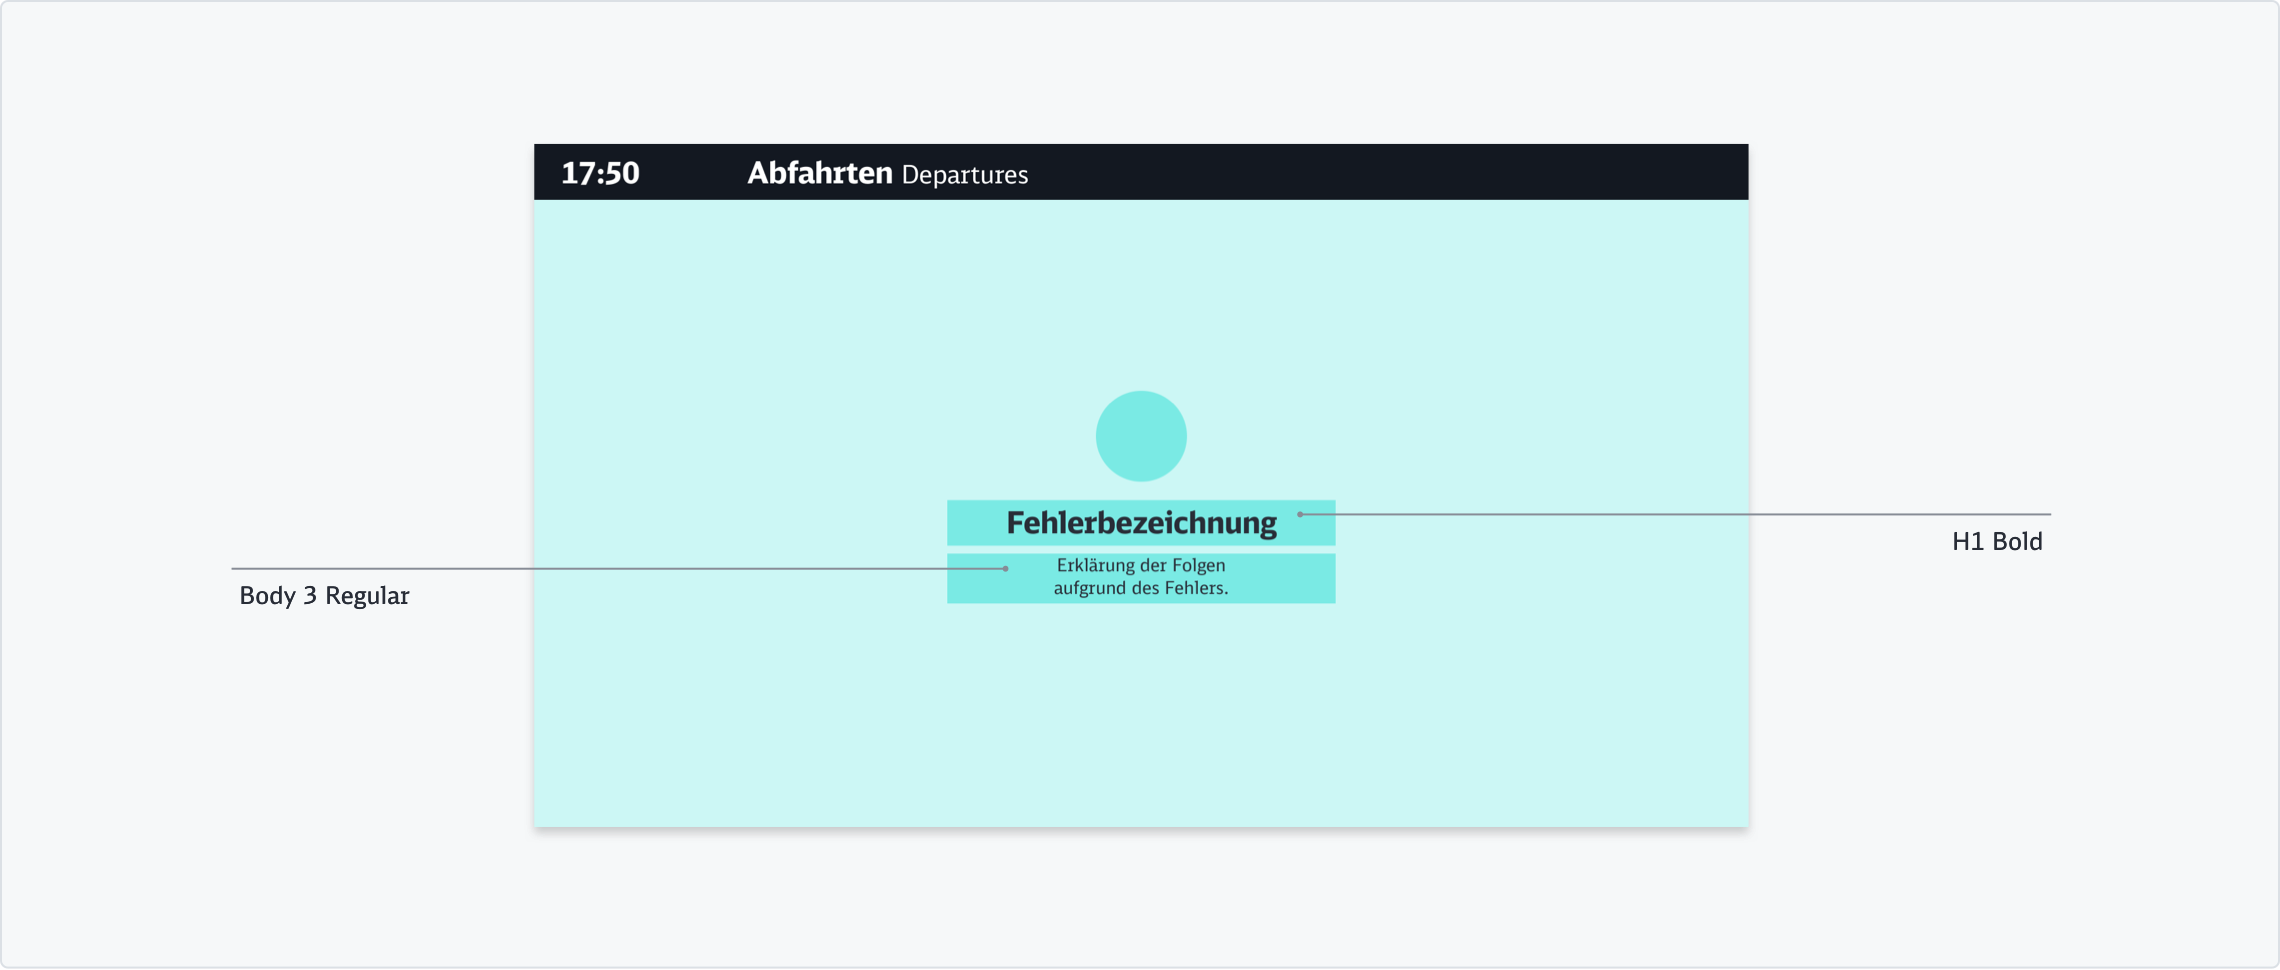Click heading highlight box left of "Fehlerbezeichnung"
This screenshot has height=970, width=2280.
coord(975,523)
